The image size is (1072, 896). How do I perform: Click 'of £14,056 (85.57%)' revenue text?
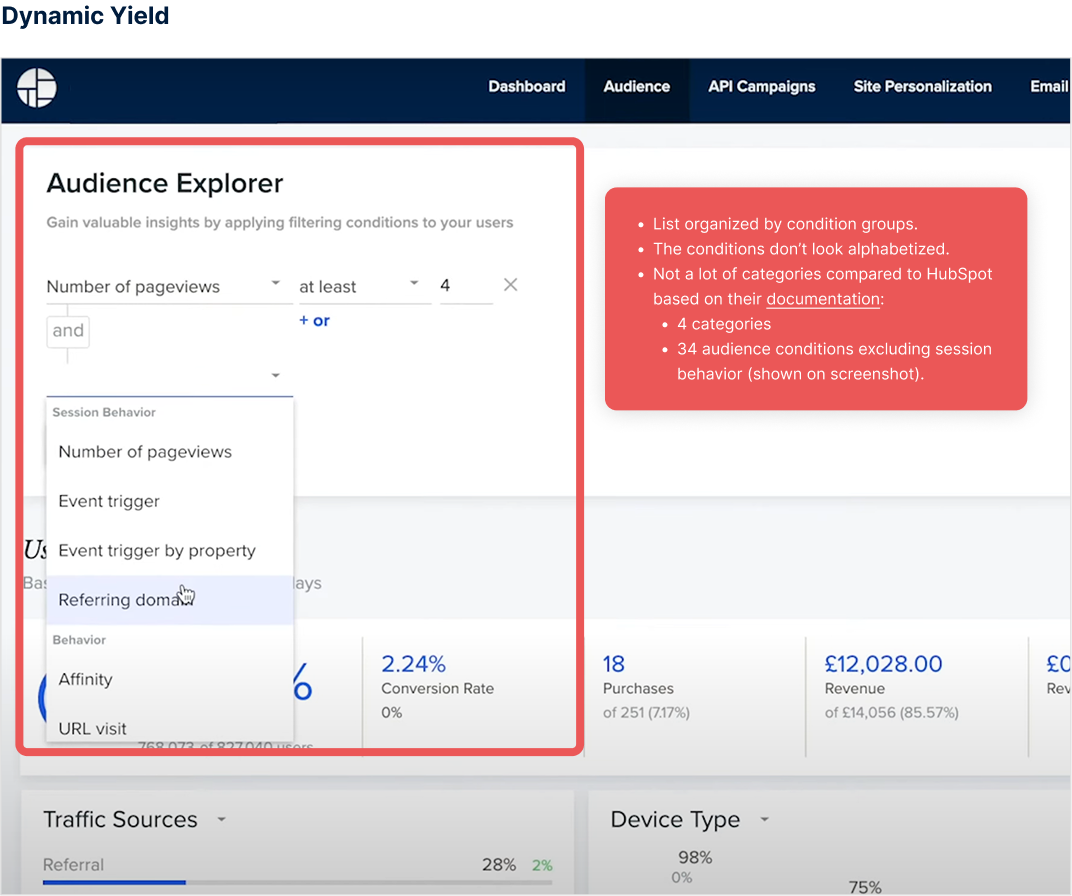click(x=892, y=713)
